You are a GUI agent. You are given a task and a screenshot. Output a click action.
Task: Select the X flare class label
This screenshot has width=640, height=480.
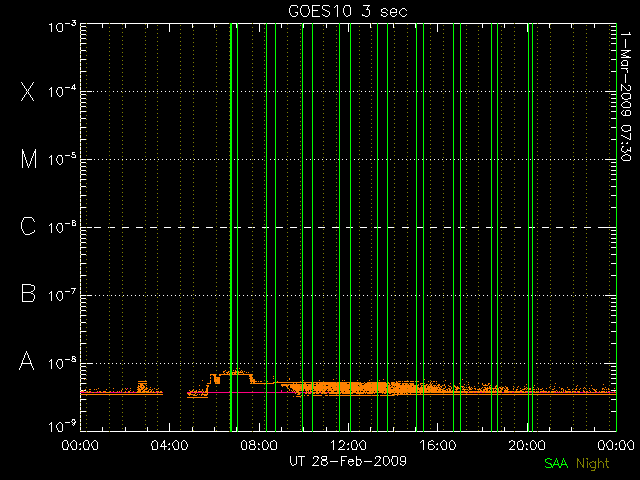click(x=28, y=91)
